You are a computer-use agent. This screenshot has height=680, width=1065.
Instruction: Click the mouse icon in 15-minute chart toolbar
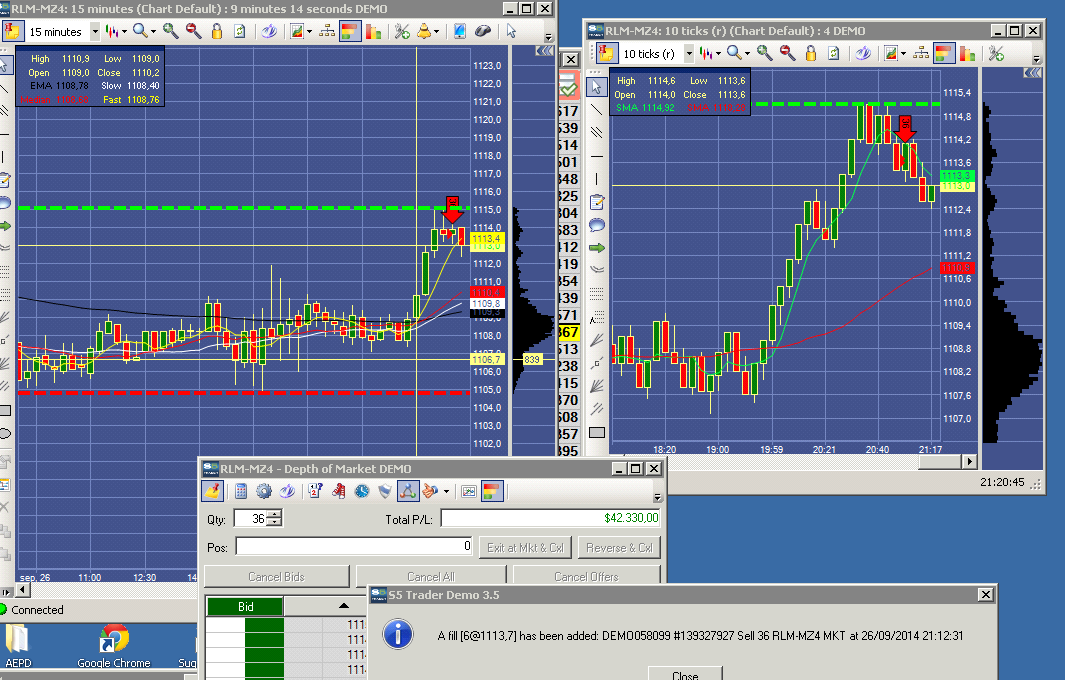[x=482, y=31]
